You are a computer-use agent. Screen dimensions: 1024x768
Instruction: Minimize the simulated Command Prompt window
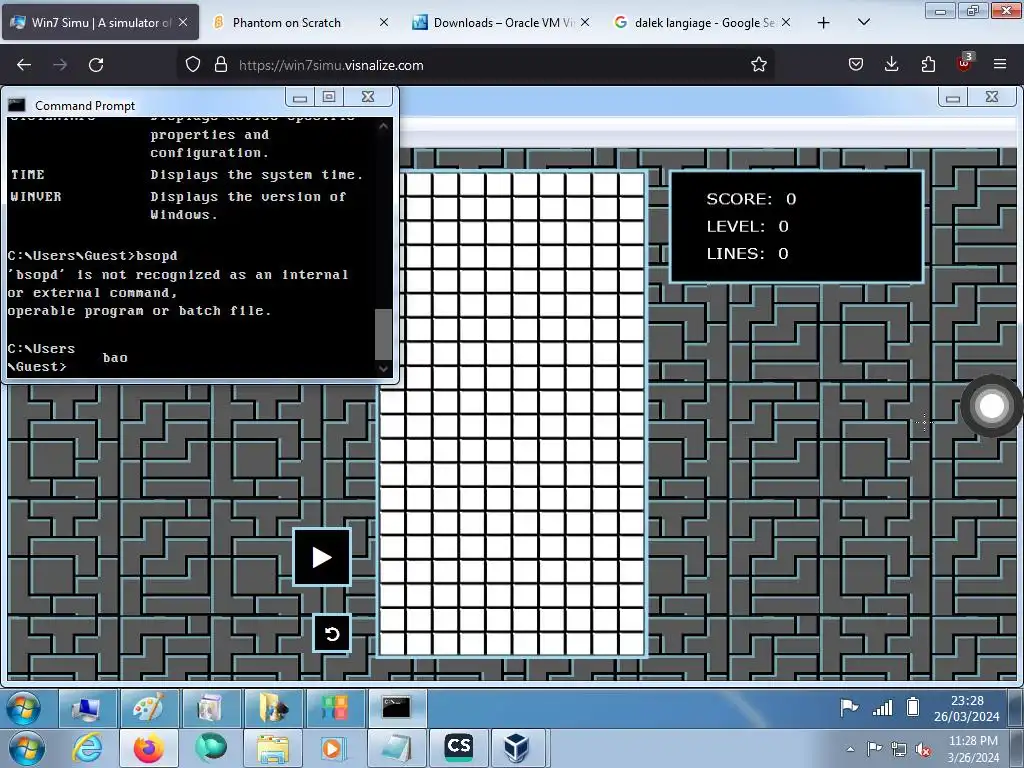pos(300,97)
